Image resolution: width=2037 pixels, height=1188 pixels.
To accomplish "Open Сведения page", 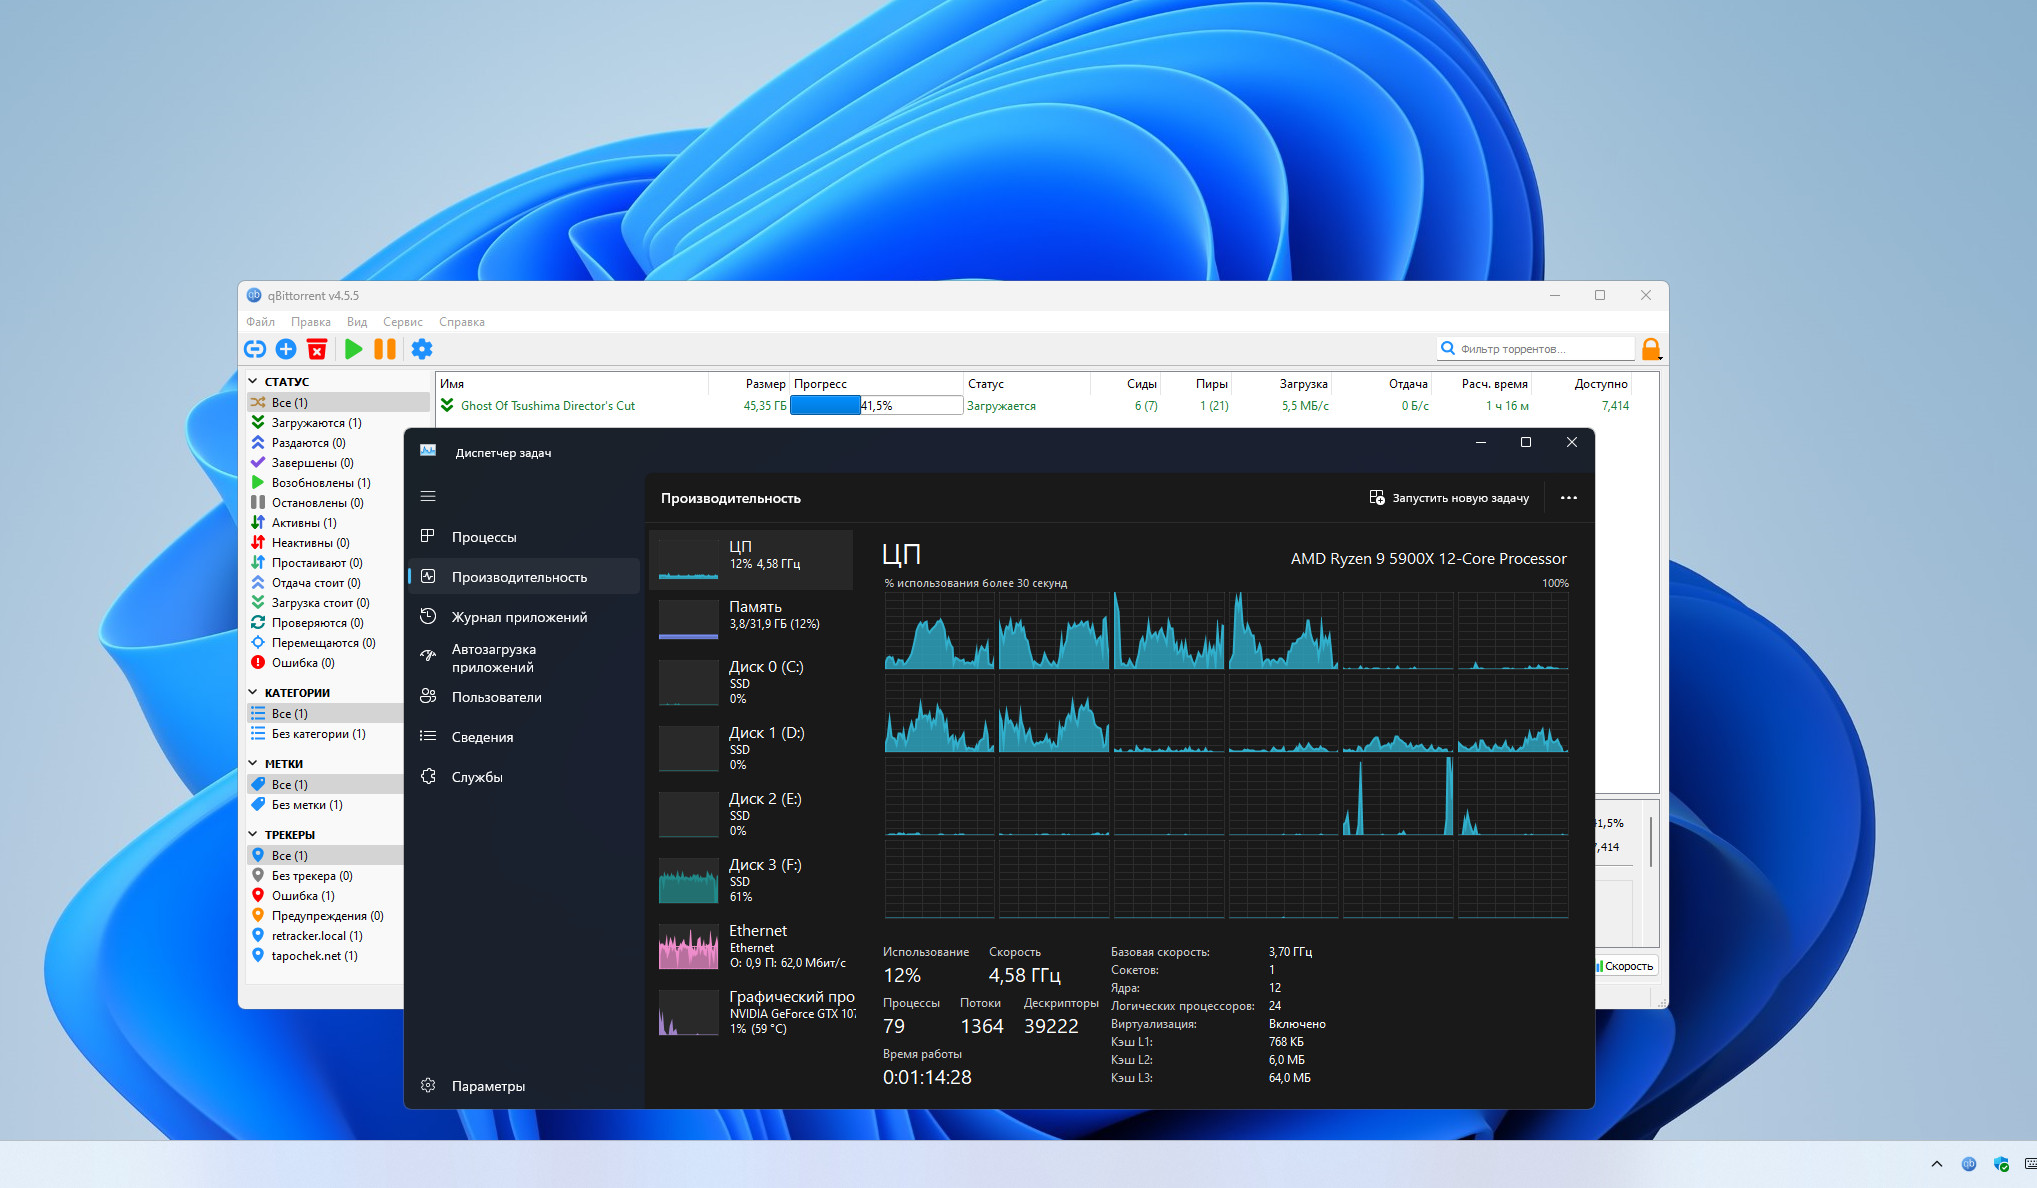I will [x=524, y=737].
